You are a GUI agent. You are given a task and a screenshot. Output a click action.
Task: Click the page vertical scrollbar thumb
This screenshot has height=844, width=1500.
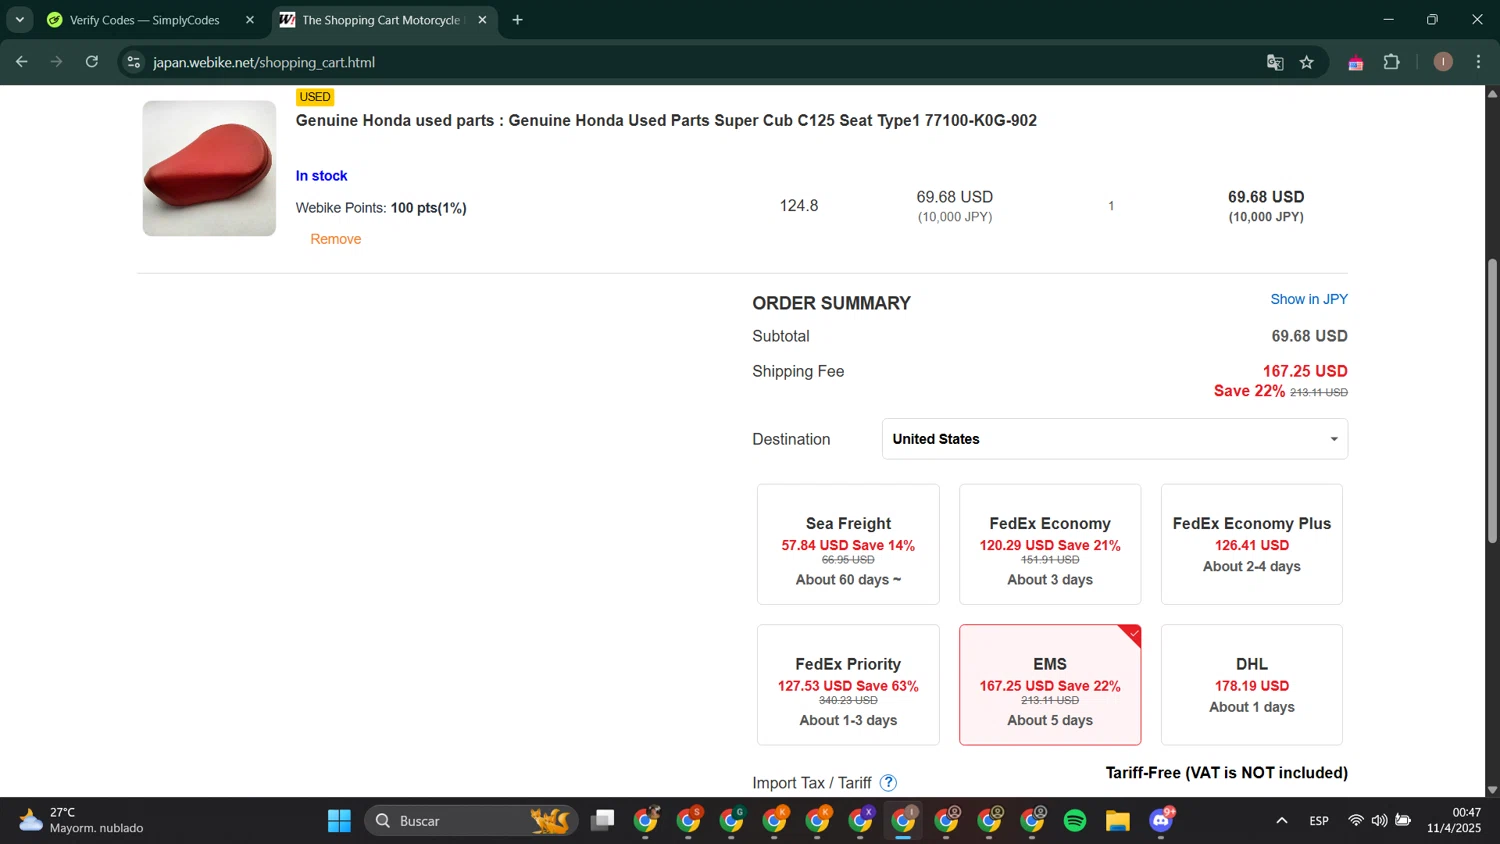(1492, 401)
